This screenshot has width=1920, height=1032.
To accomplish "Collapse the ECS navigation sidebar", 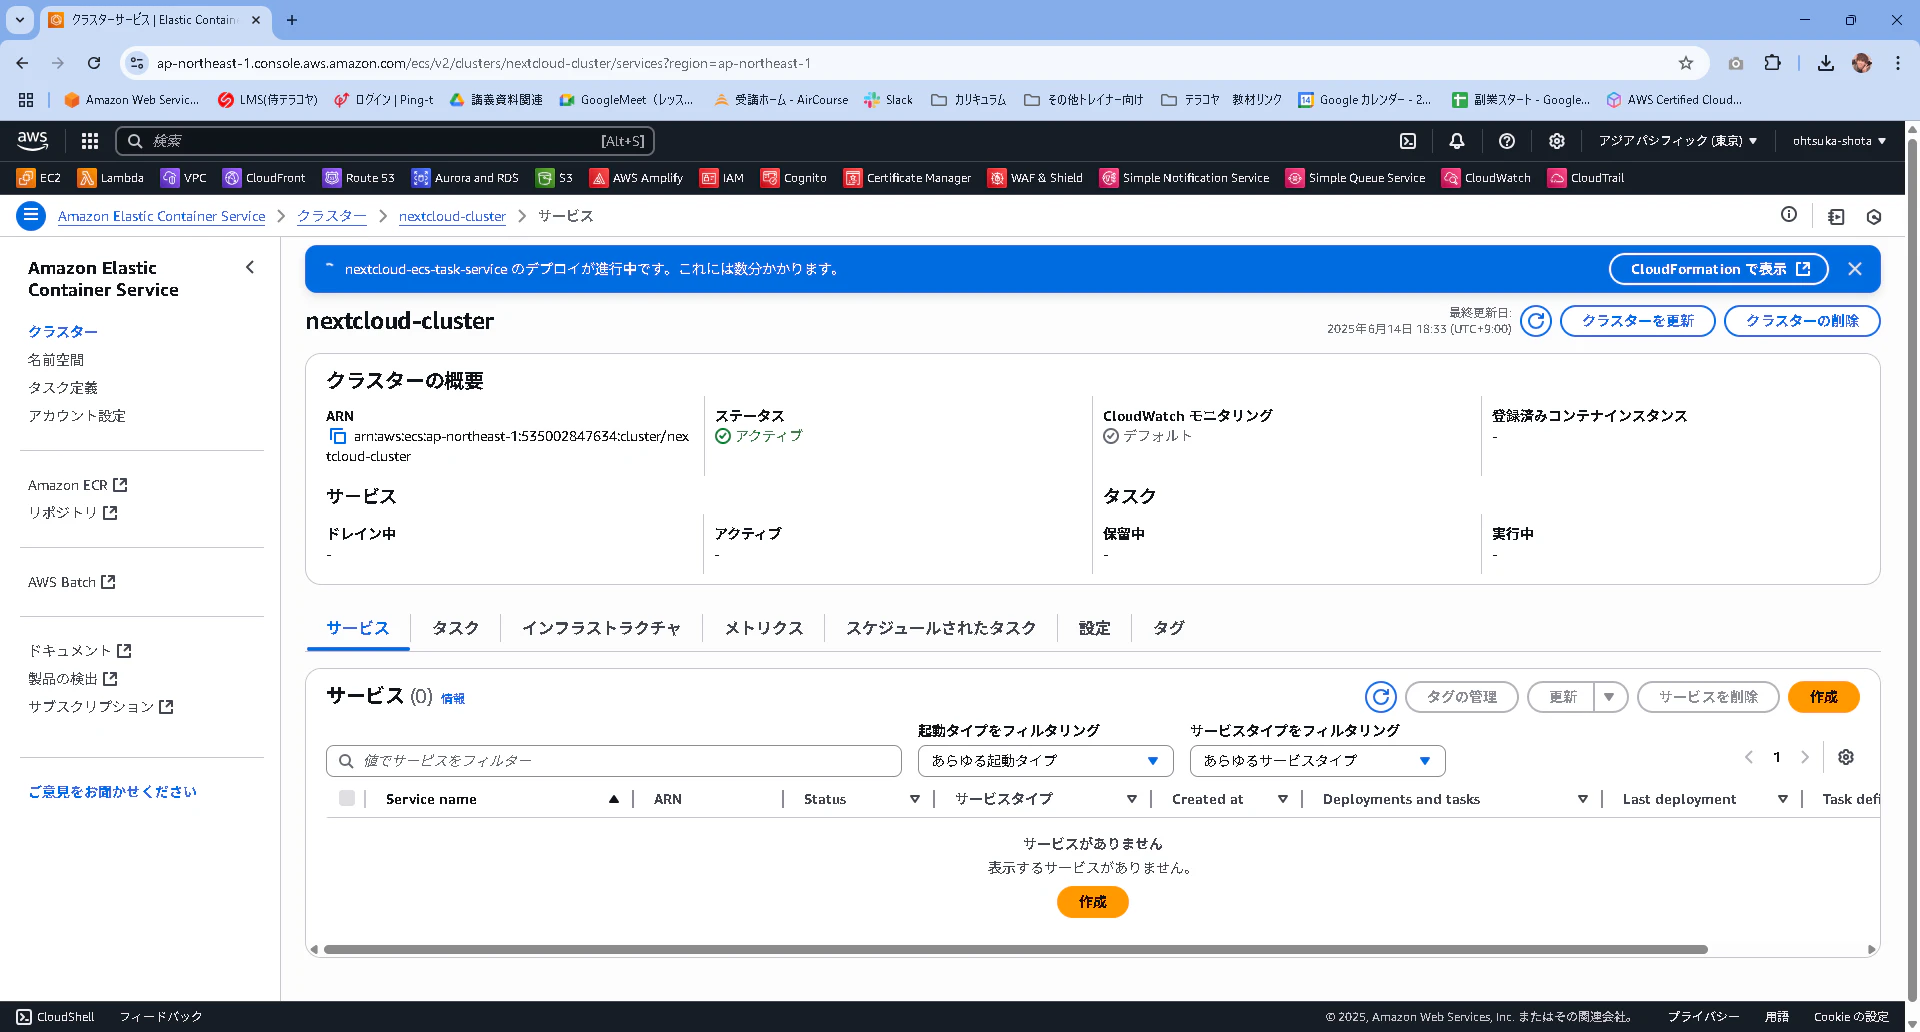I will click(x=250, y=267).
